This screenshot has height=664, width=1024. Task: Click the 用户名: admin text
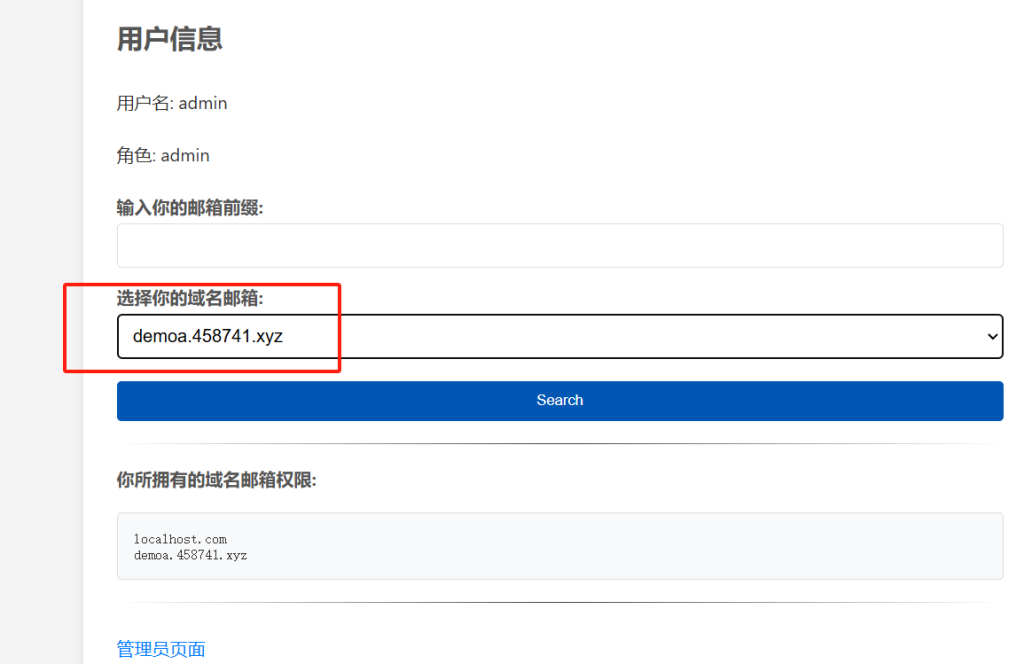click(x=172, y=103)
